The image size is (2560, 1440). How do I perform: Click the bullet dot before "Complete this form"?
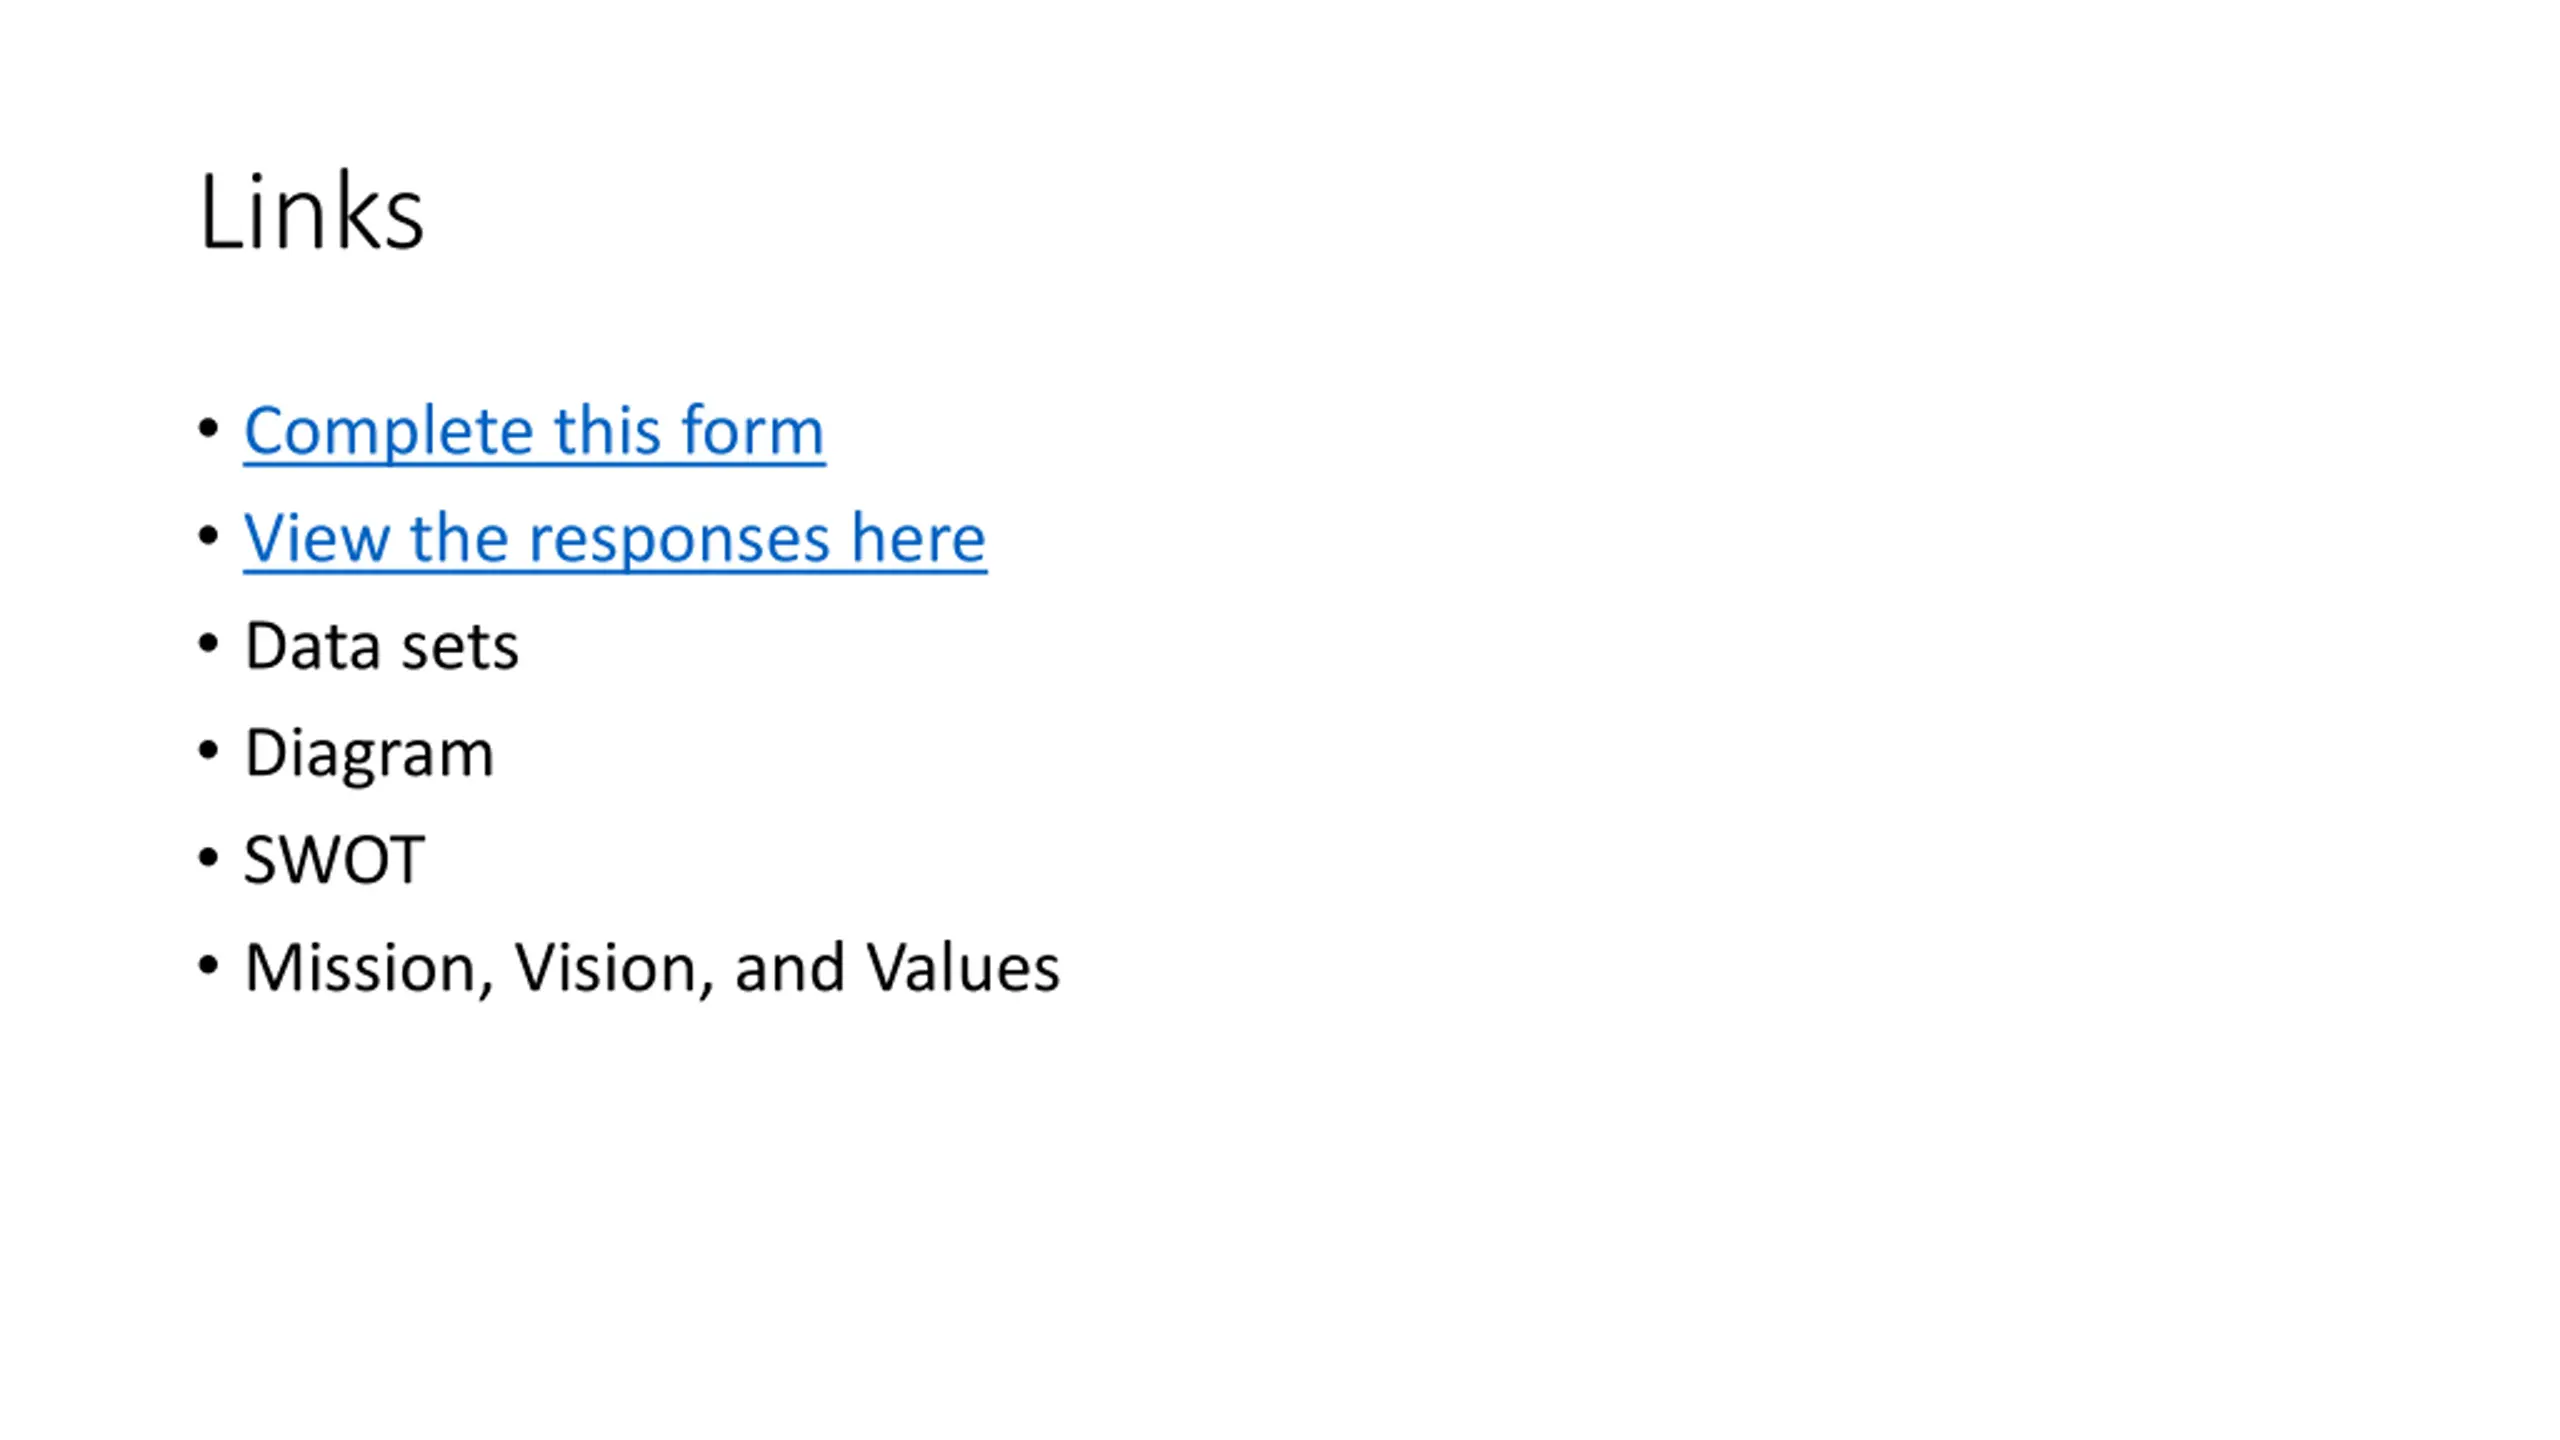[208, 428]
